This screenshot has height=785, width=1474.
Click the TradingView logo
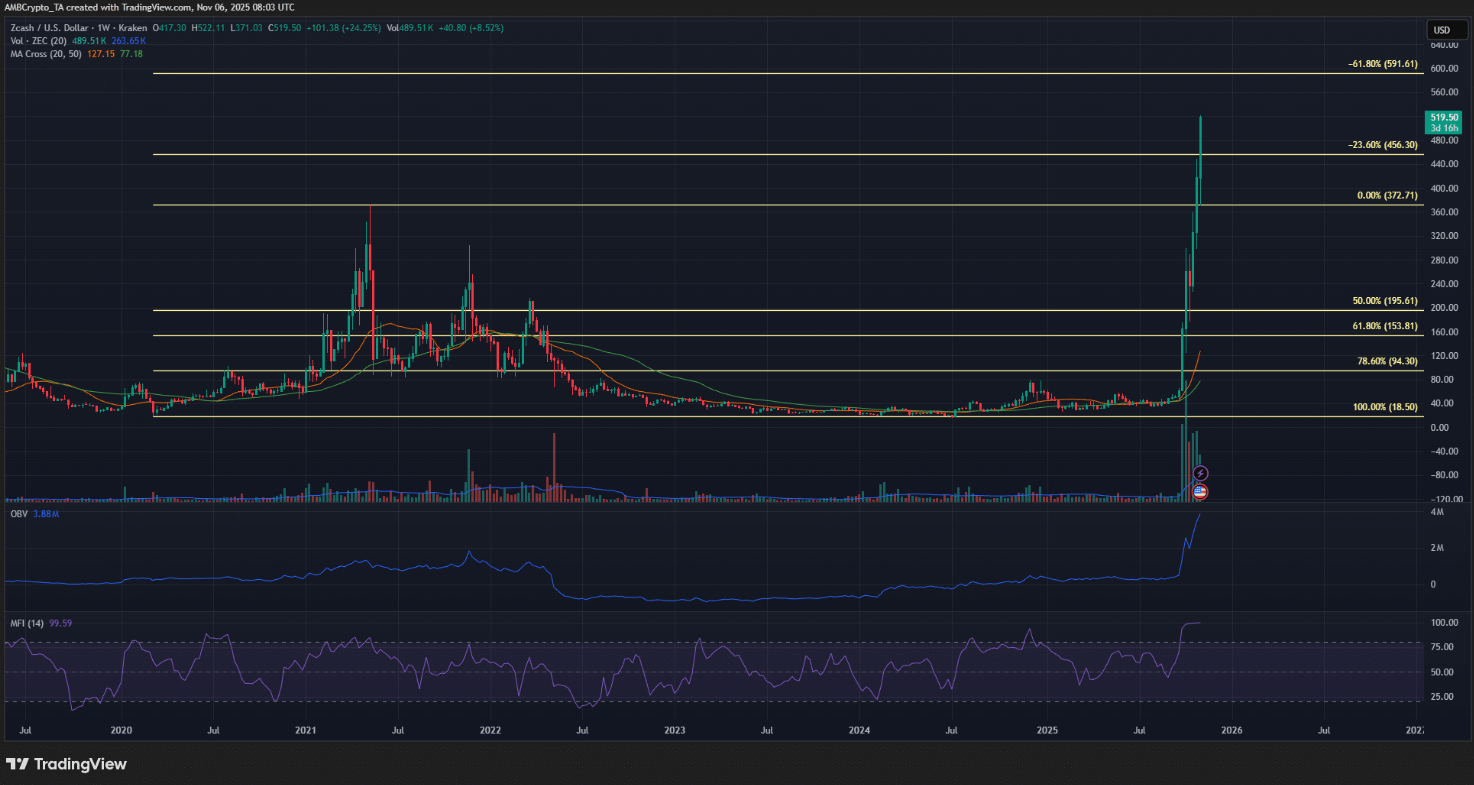tap(67, 764)
